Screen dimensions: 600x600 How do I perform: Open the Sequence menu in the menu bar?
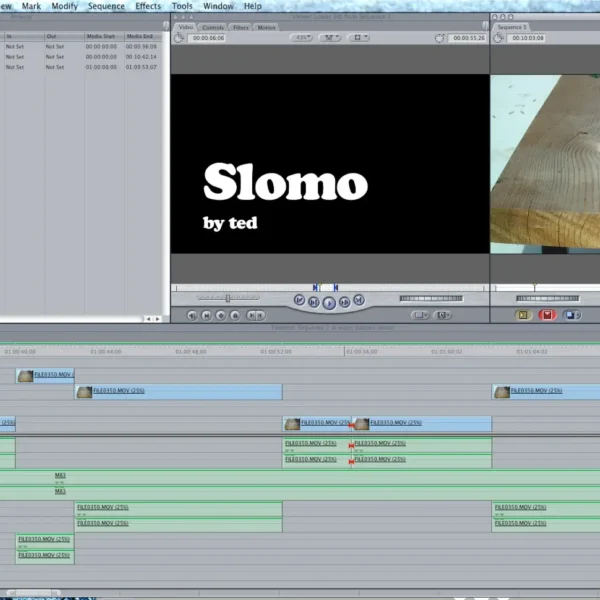pos(106,6)
